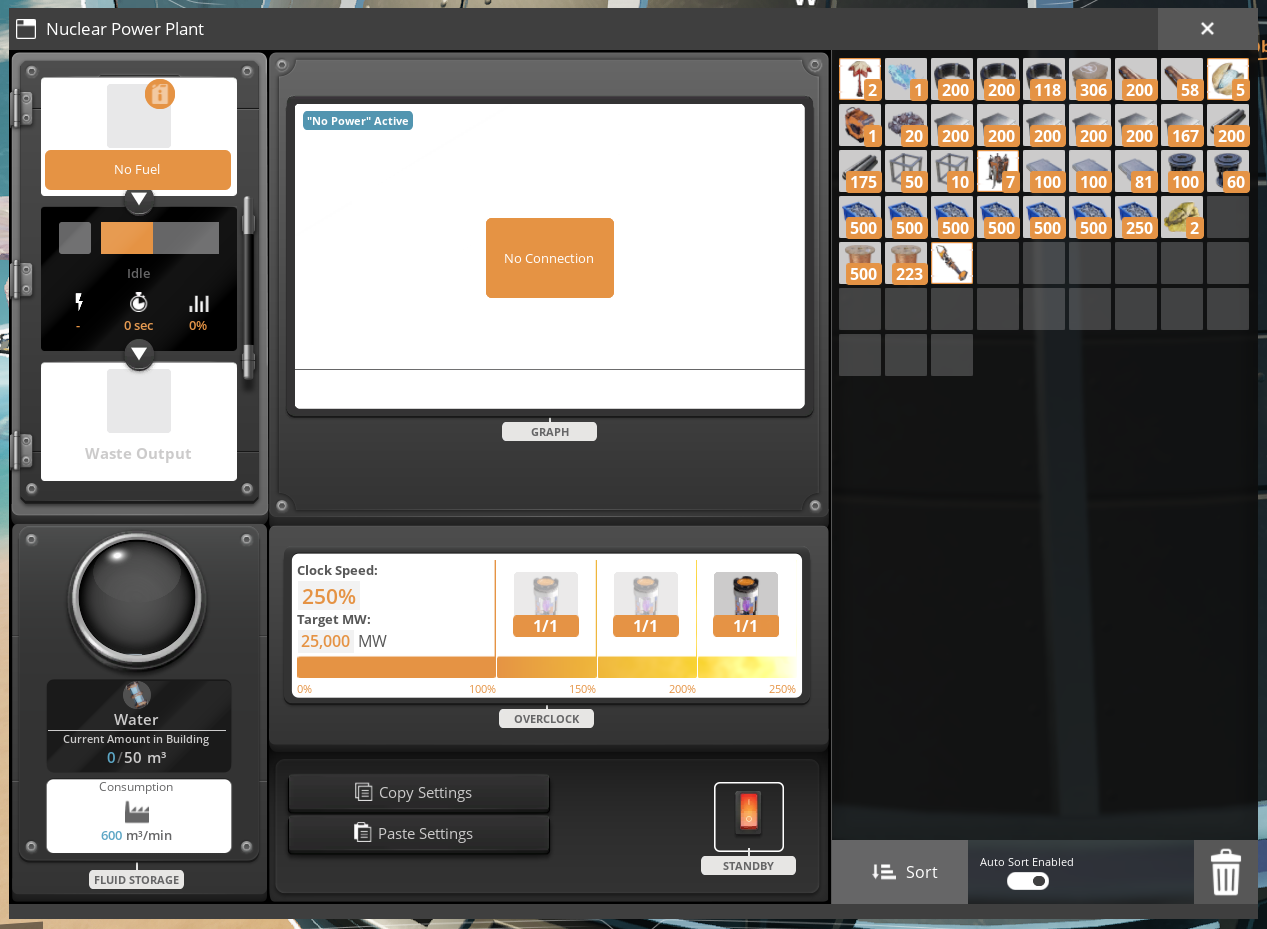
Task: Click the screws stack of 250
Action: [x=1136, y=217]
